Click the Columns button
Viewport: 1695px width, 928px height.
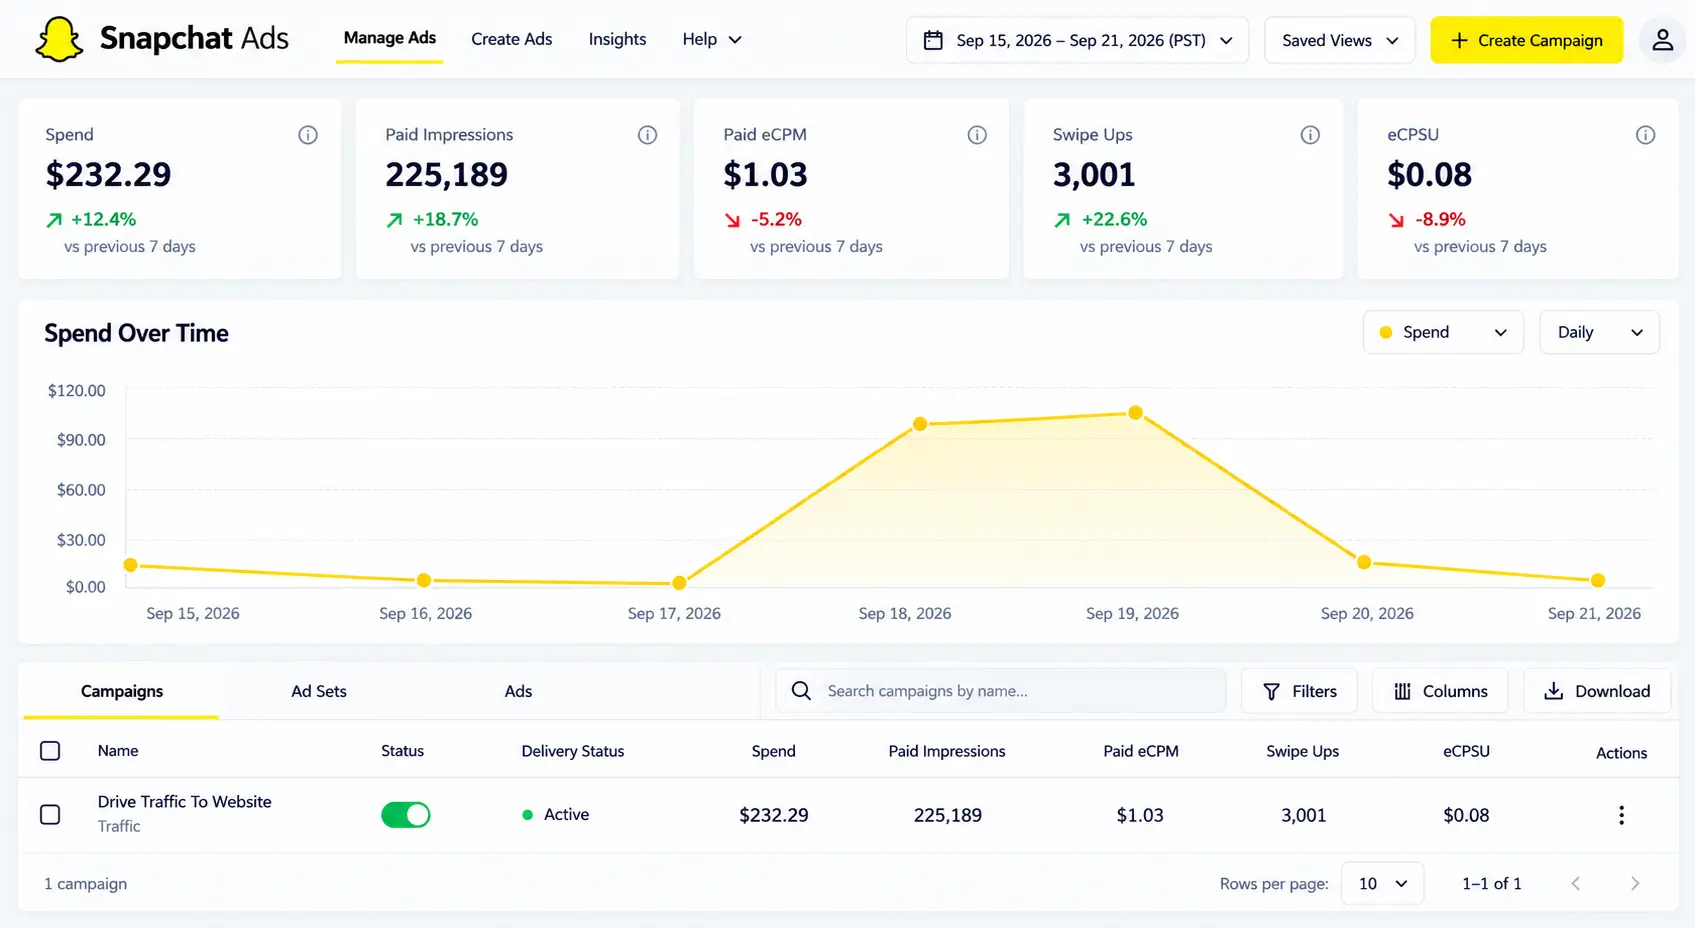point(1440,691)
